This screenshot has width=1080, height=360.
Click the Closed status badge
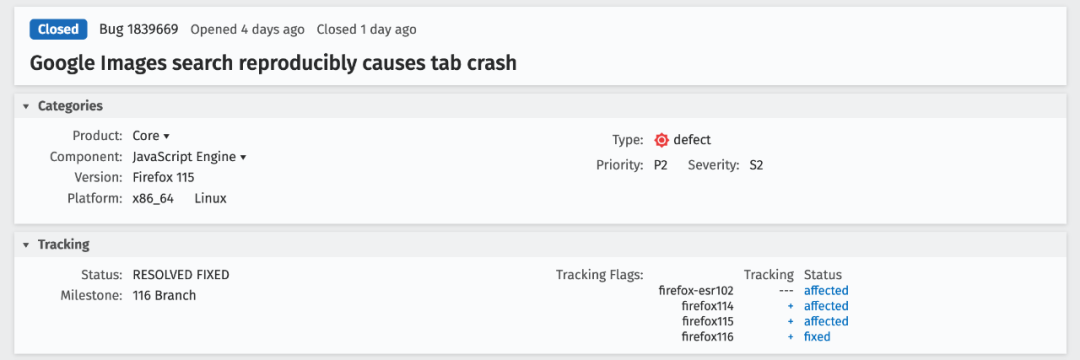(59, 30)
